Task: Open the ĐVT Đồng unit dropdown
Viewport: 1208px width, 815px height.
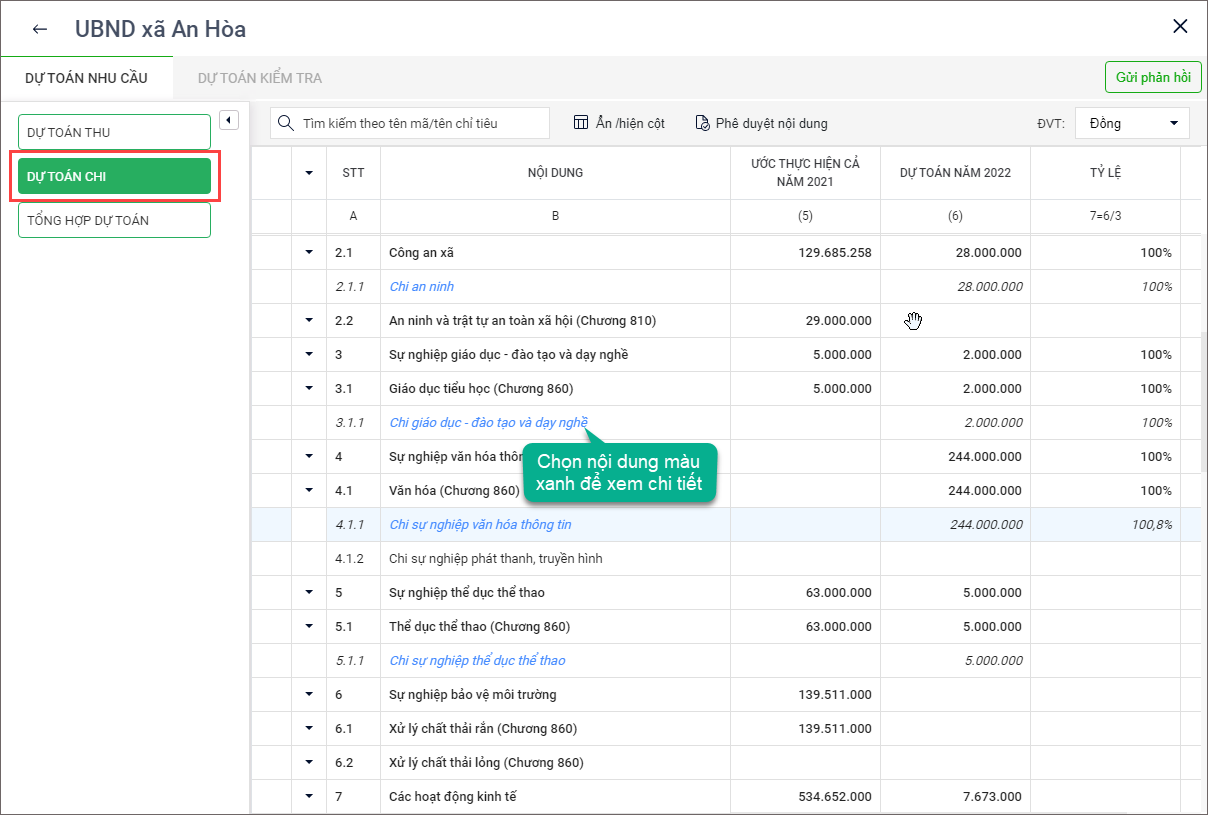Action: point(1132,123)
